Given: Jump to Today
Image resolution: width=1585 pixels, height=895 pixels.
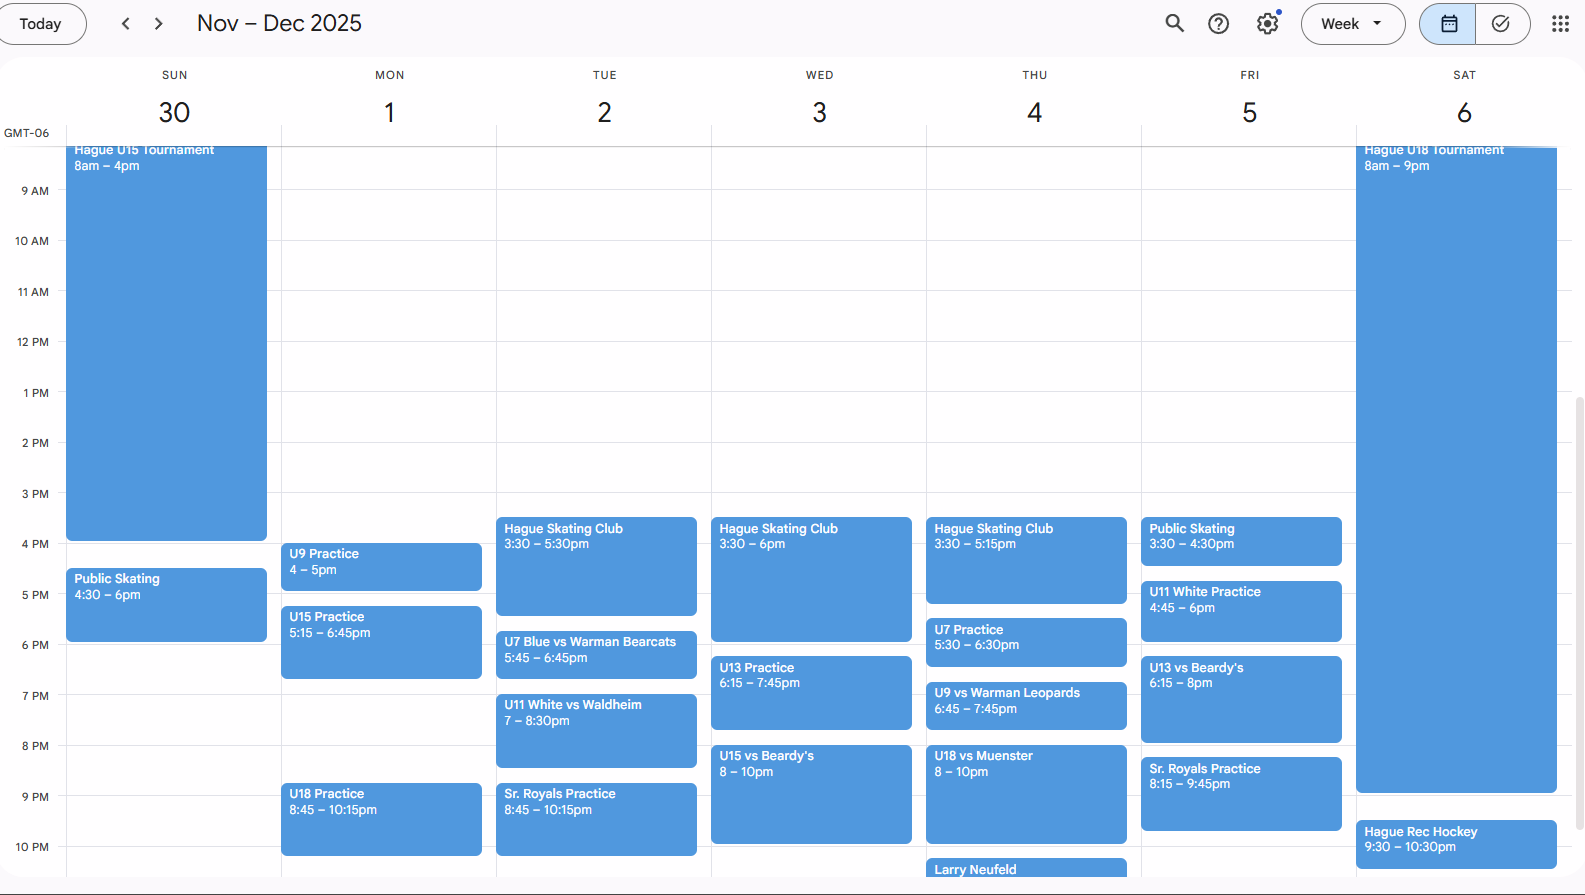Looking at the screenshot, I should 40,24.
